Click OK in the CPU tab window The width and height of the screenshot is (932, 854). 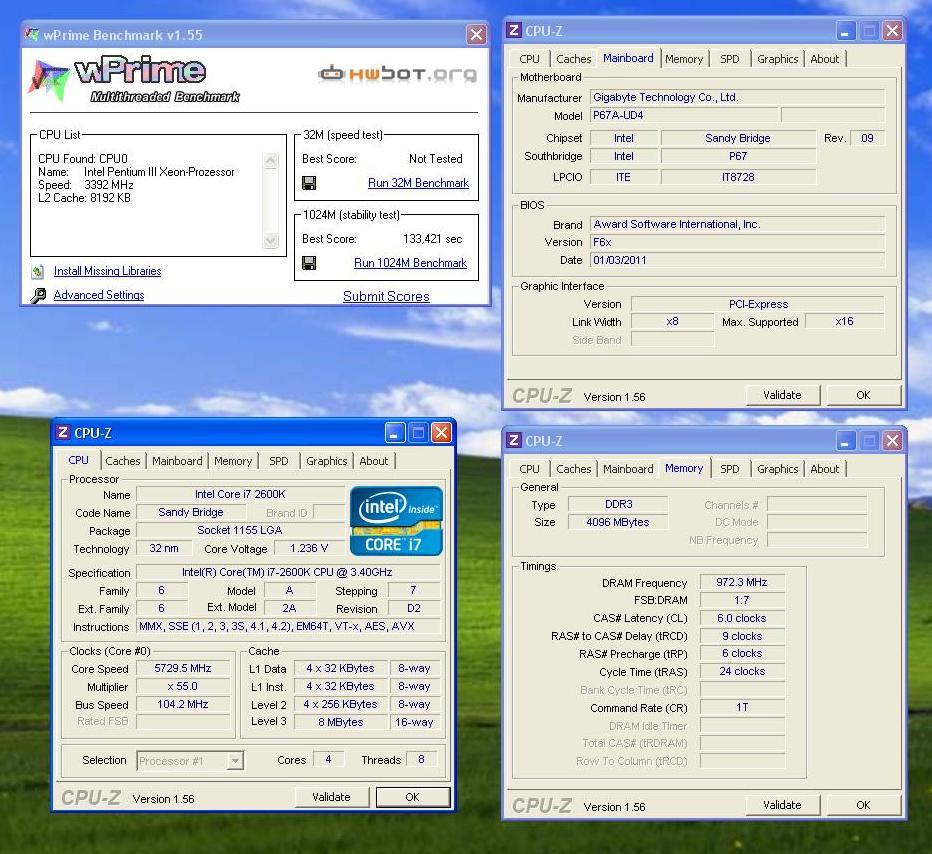click(x=413, y=797)
